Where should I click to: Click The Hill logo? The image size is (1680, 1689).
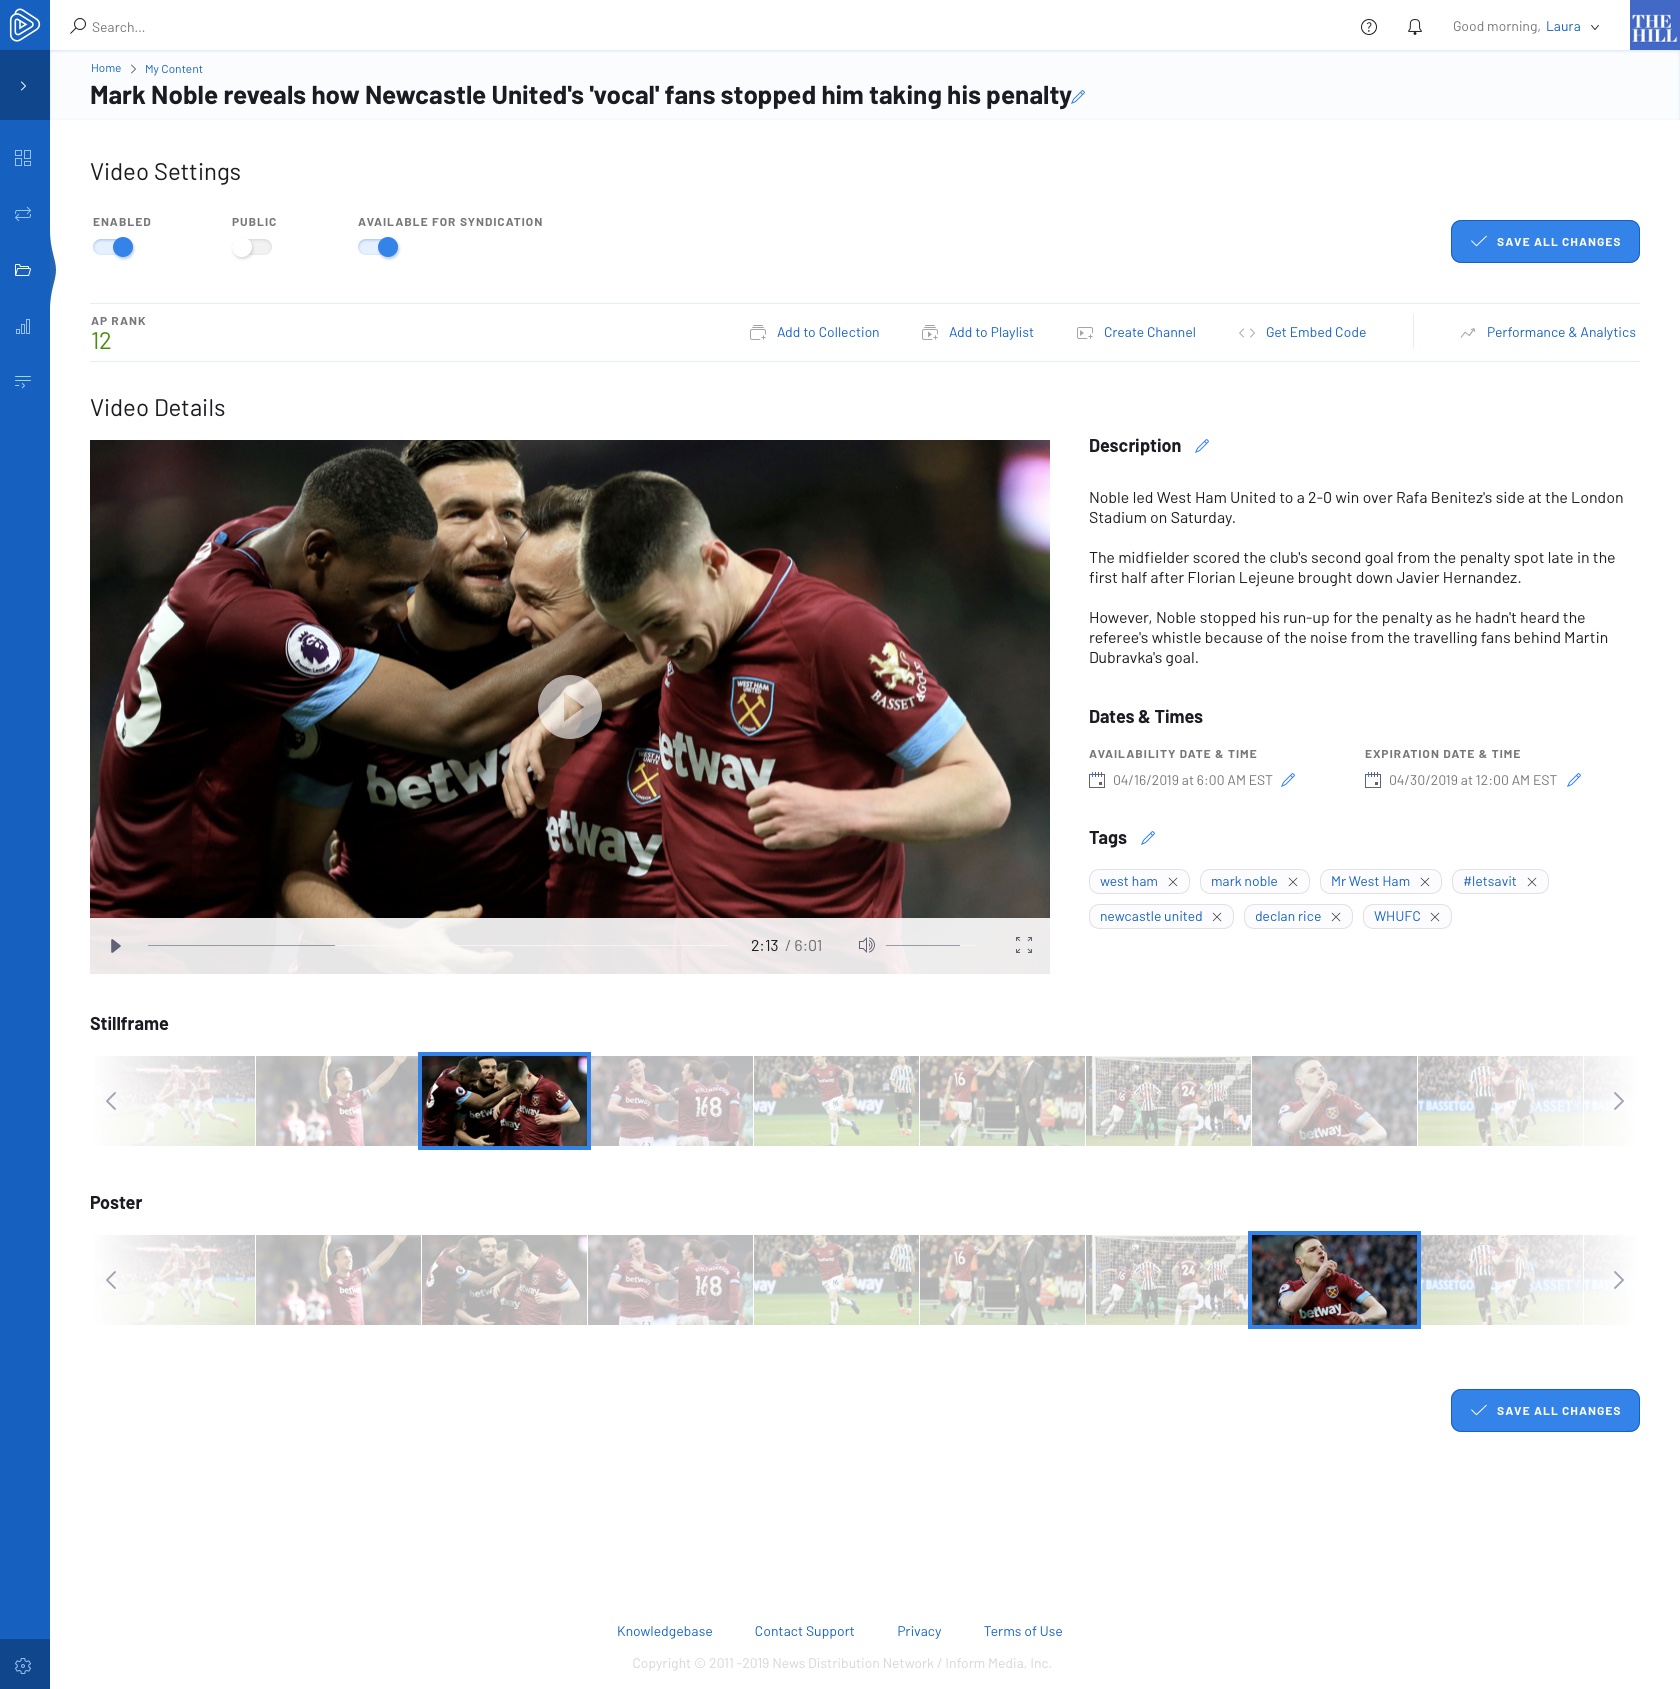click(1654, 25)
